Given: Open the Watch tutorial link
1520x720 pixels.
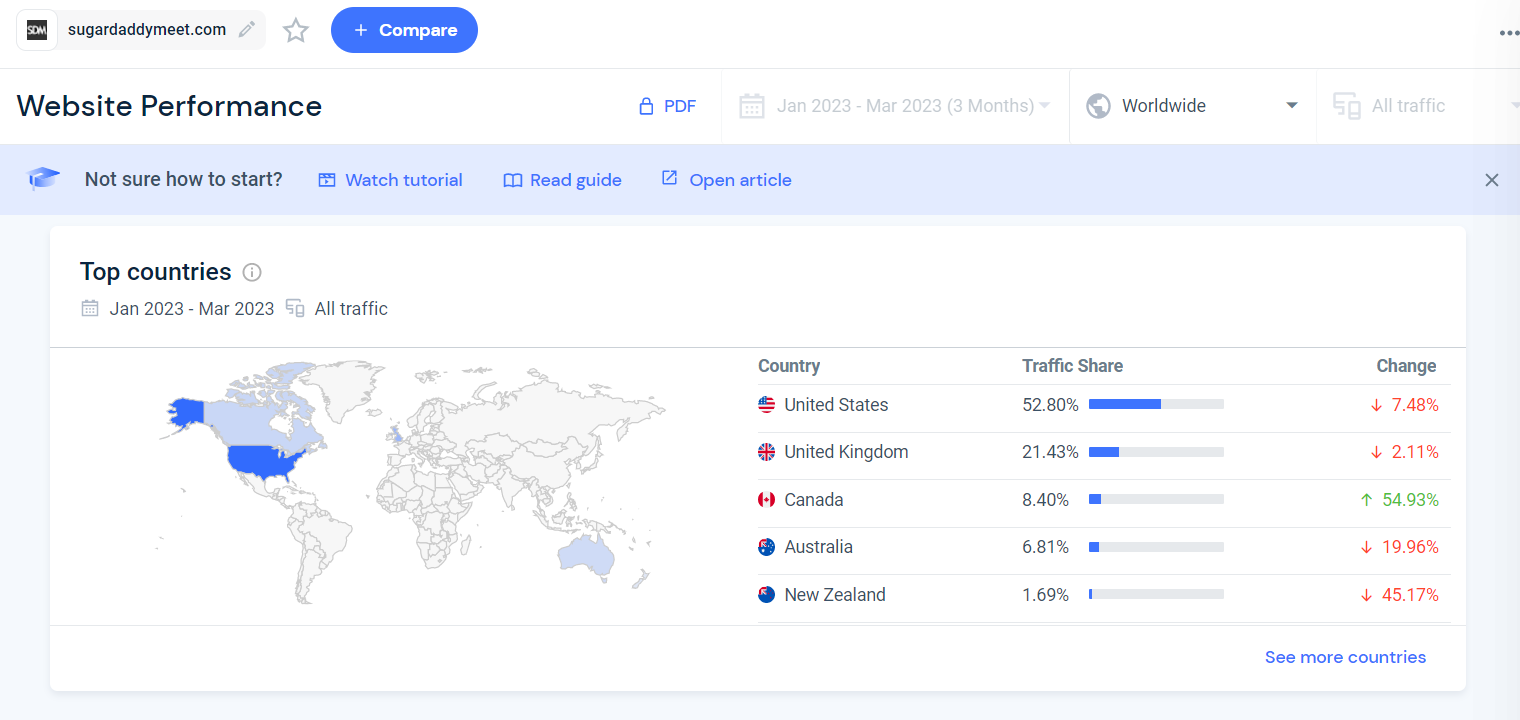Looking at the screenshot, I should (390, 180).
